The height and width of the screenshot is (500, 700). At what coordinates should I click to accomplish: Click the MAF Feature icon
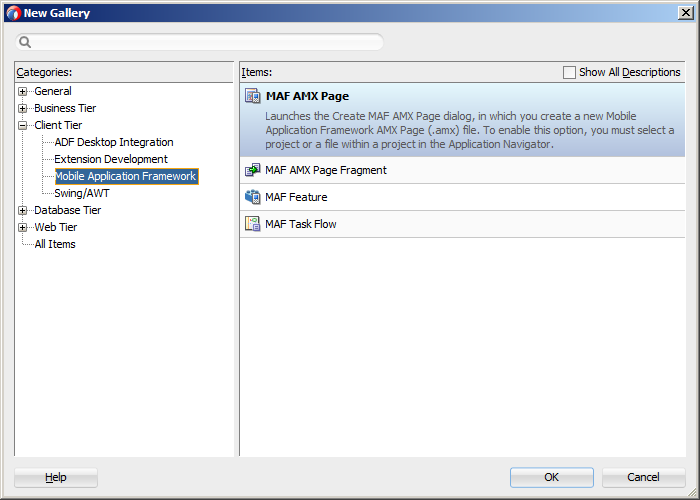pyautogui.click(x=253, y=197)
